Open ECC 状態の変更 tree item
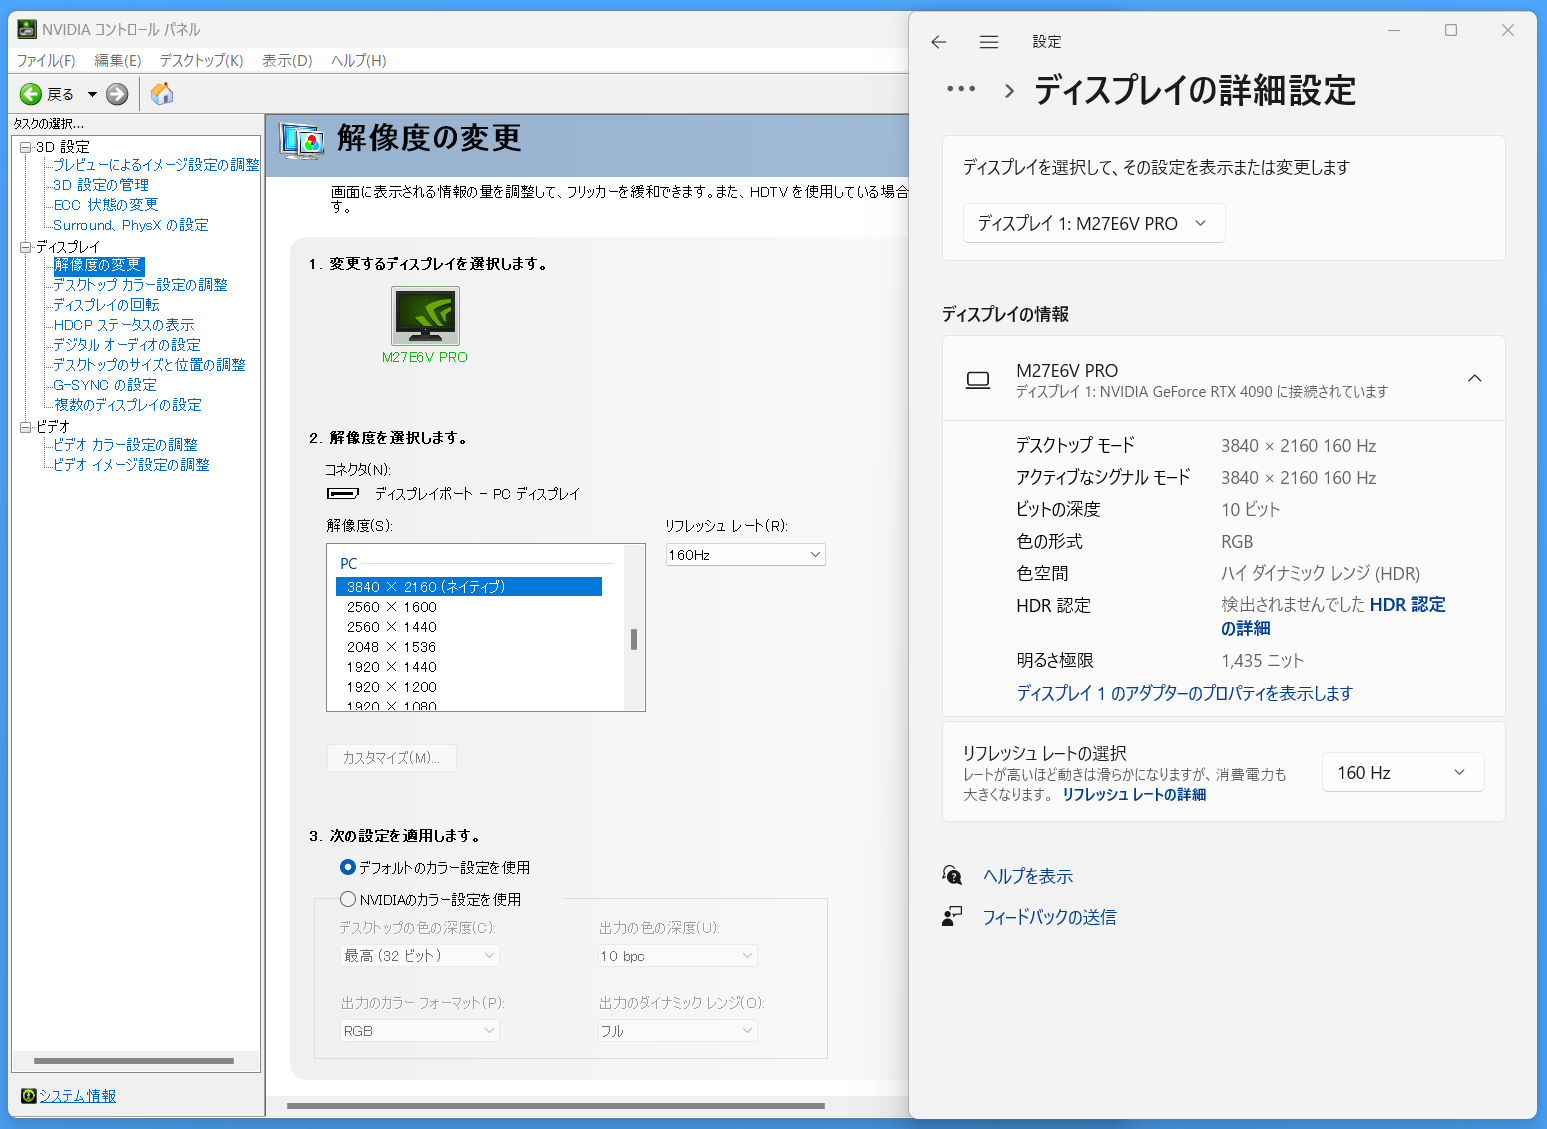The width and height of the screenshot is (1547, 1129). pos(106,205)
